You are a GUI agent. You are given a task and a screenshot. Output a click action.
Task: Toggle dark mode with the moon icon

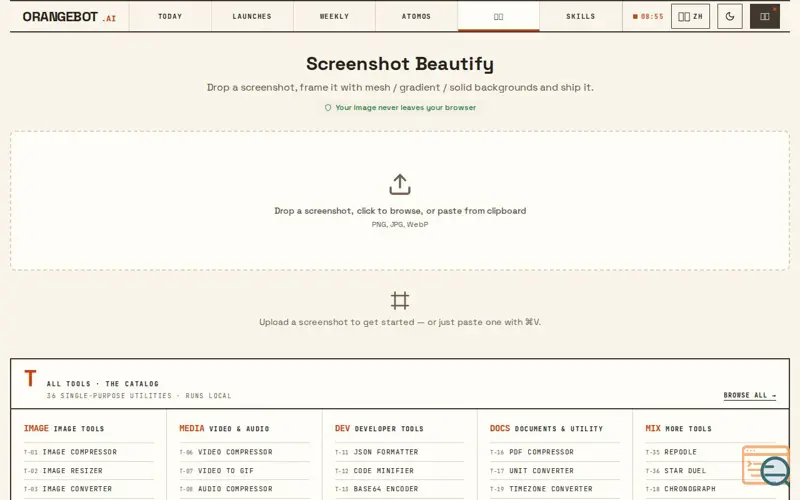pos(730,16)
